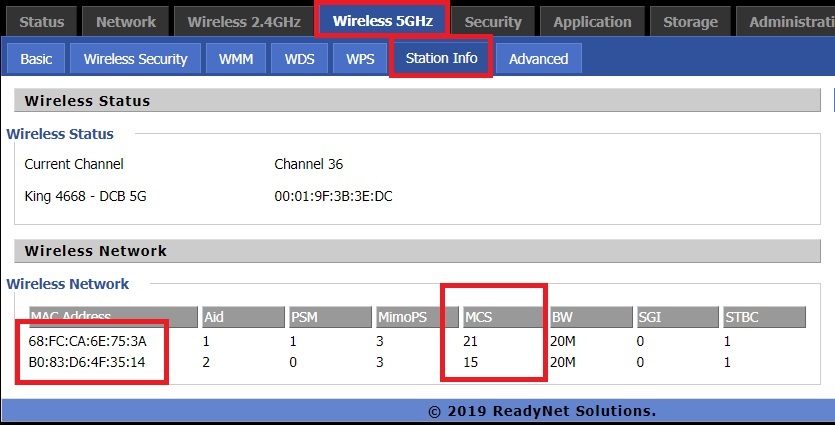Go to the Security tab

click(x=493, y=21)
